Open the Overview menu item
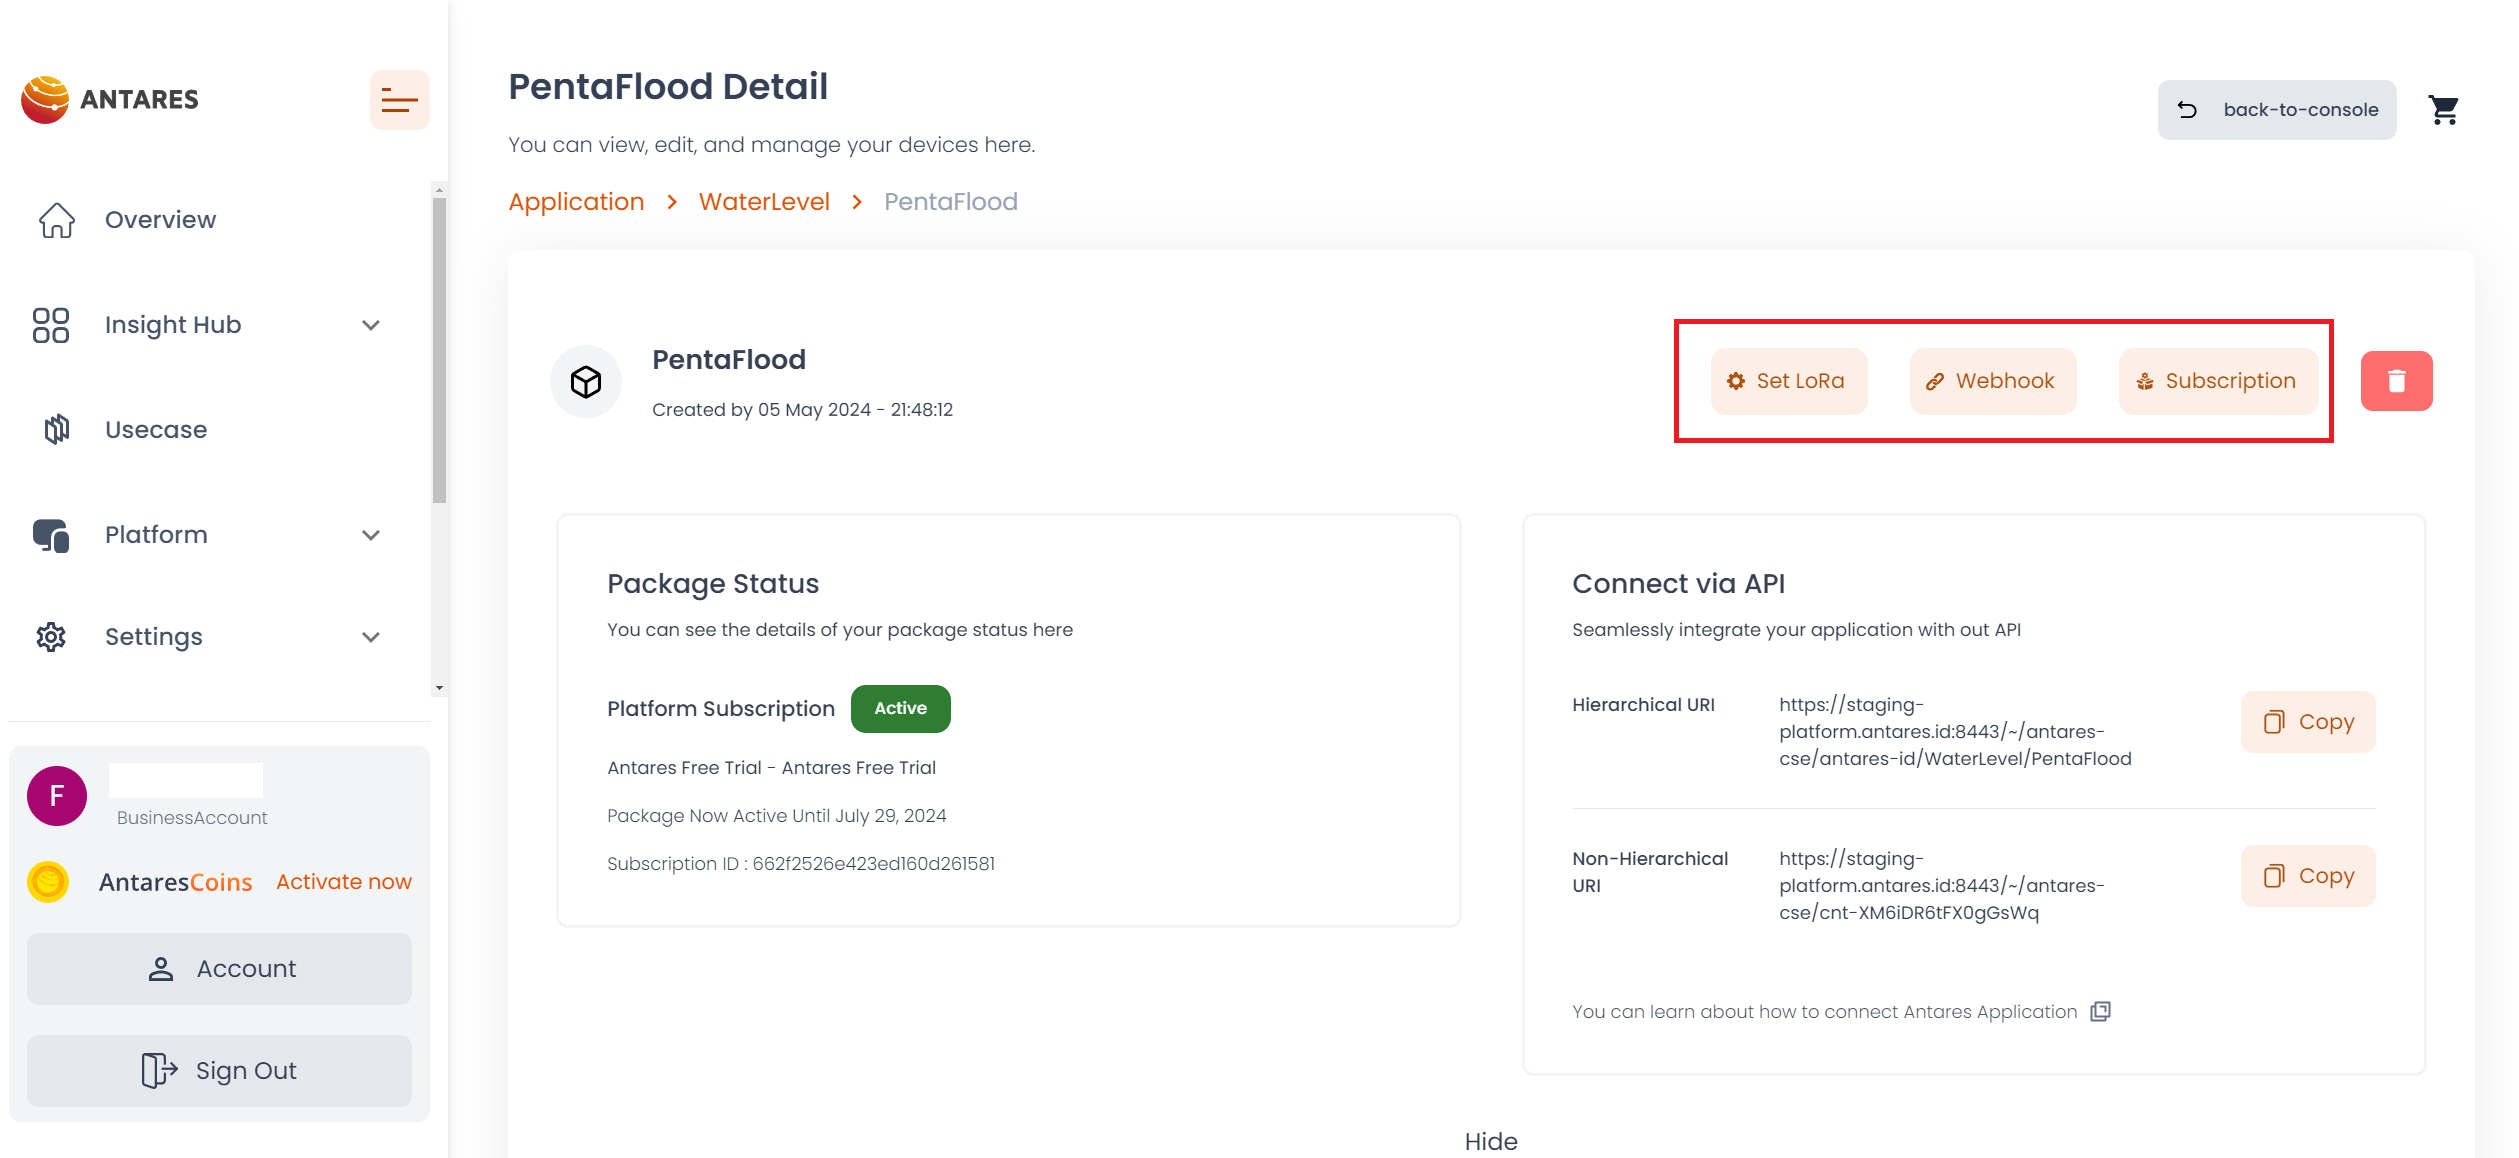Screen dimensions: 2519x1158 tap(160, 220)
